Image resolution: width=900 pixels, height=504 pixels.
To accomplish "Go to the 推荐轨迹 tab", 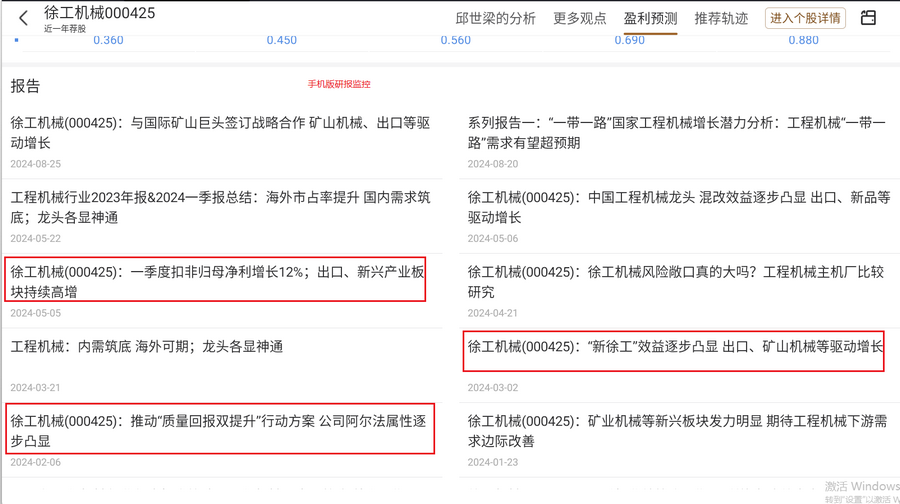I will 721,19.
